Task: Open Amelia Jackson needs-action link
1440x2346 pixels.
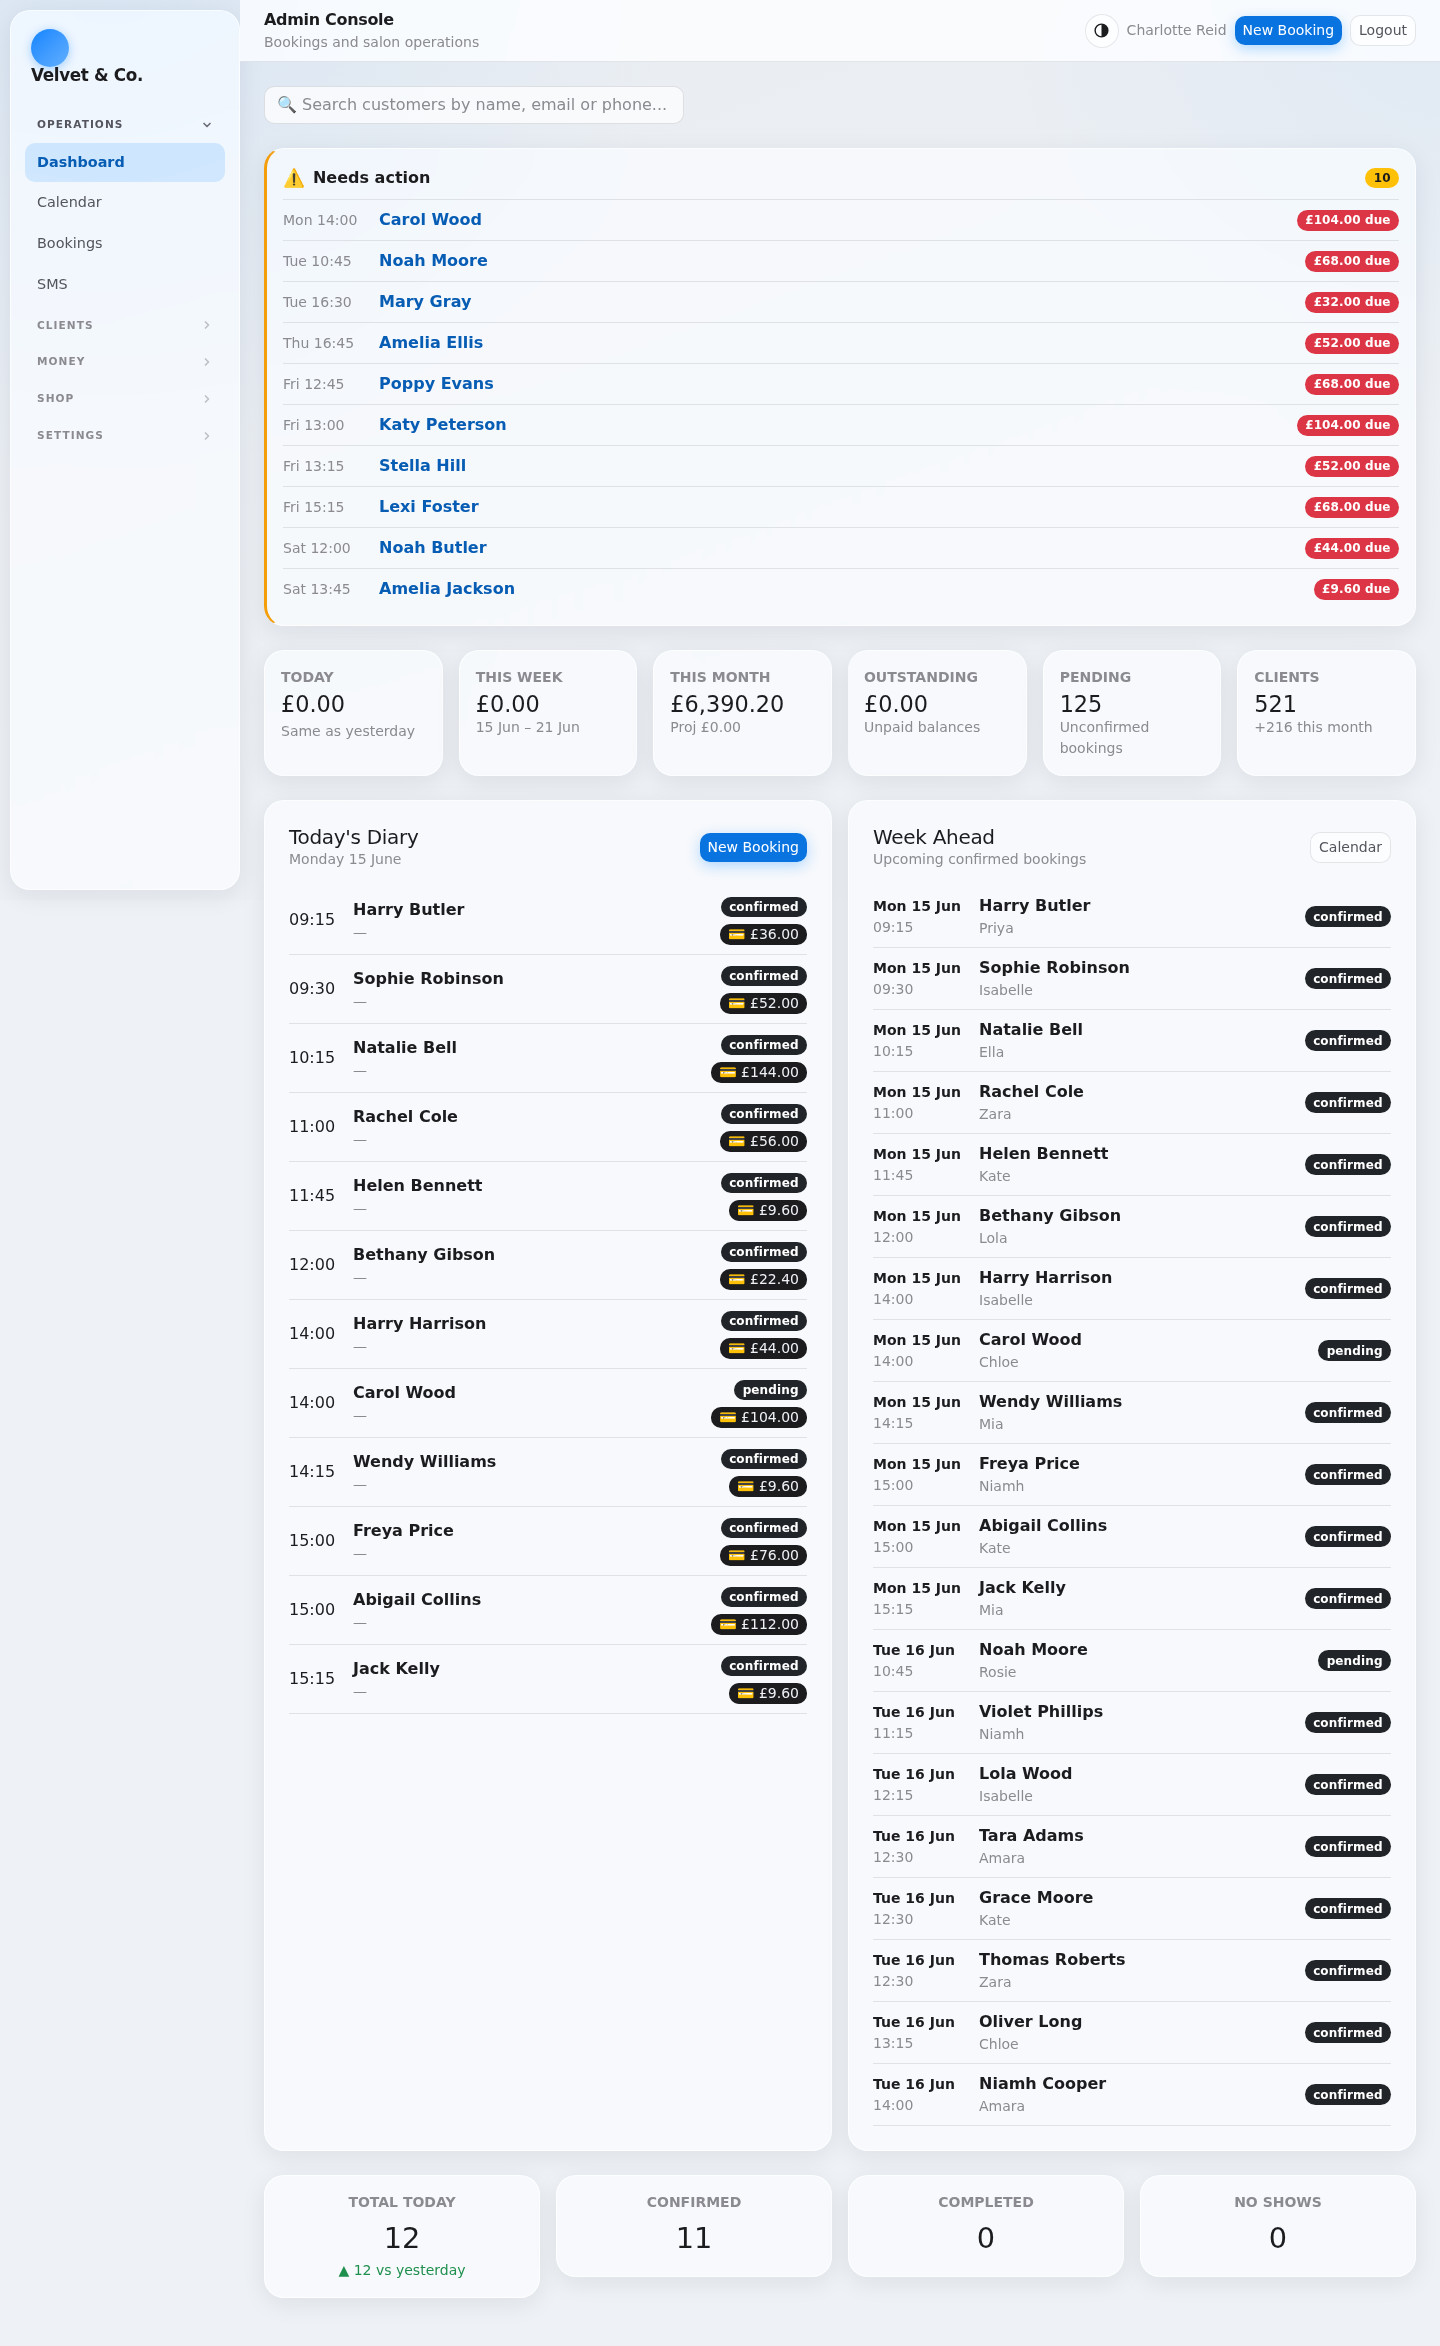Action: click(x=447, y=588)
